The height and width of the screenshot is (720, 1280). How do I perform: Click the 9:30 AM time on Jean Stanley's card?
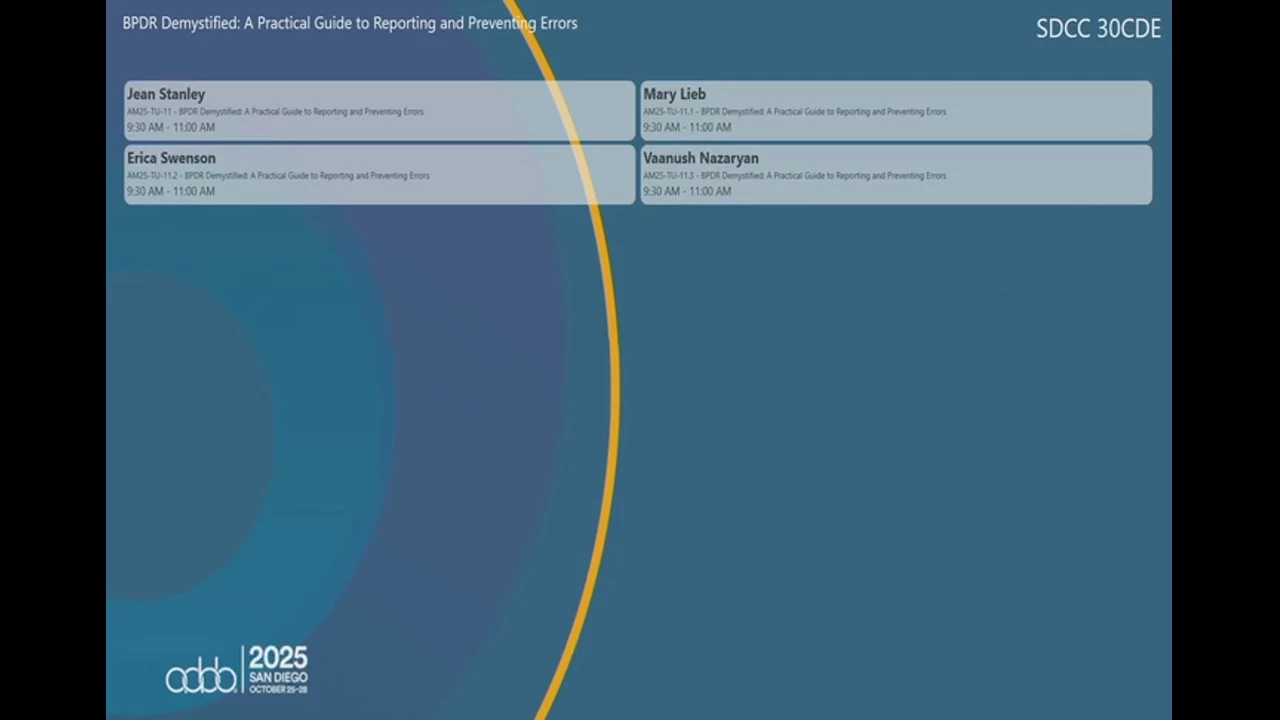[x=145, y=128]
